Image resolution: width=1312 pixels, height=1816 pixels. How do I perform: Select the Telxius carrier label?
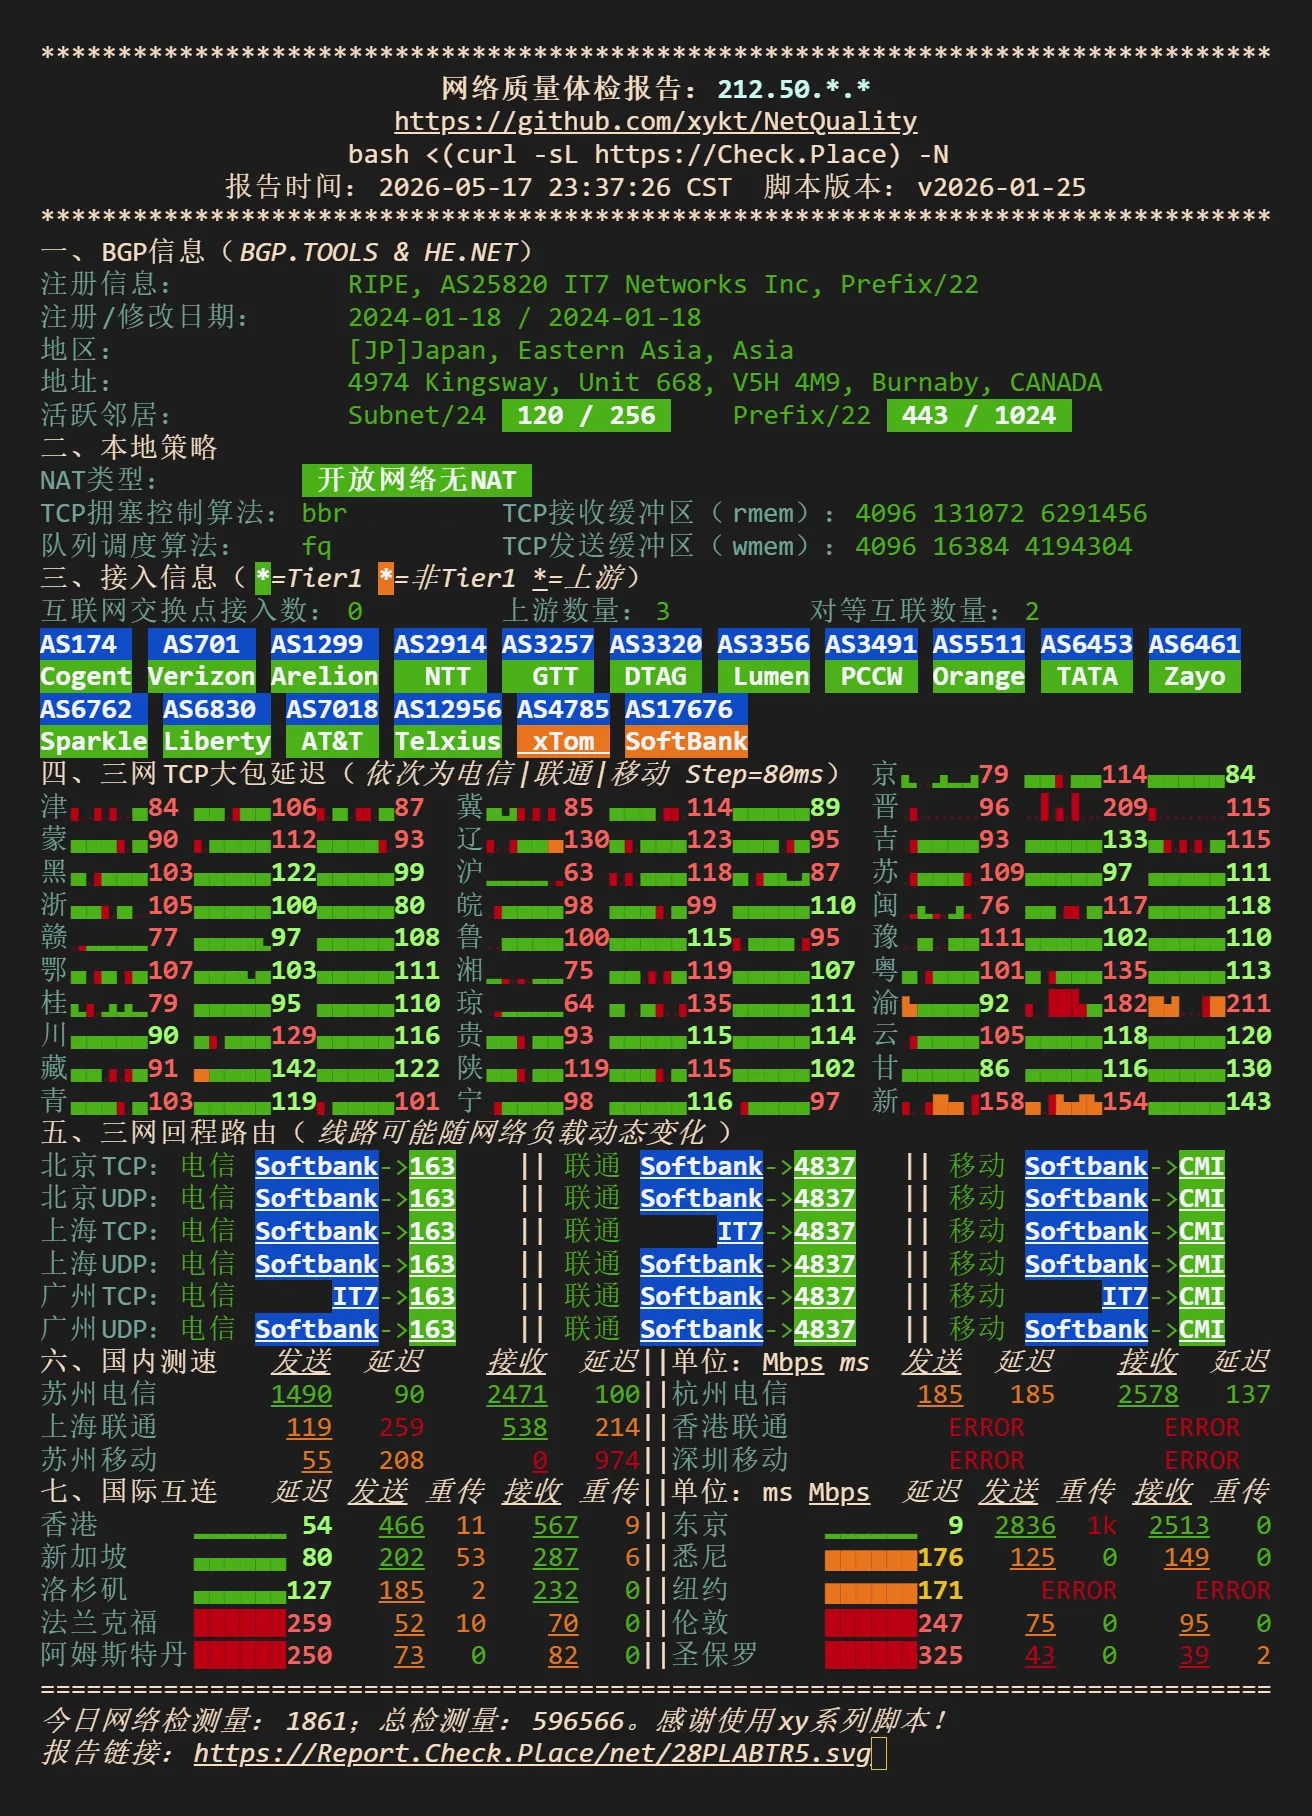tap(447, 741)
